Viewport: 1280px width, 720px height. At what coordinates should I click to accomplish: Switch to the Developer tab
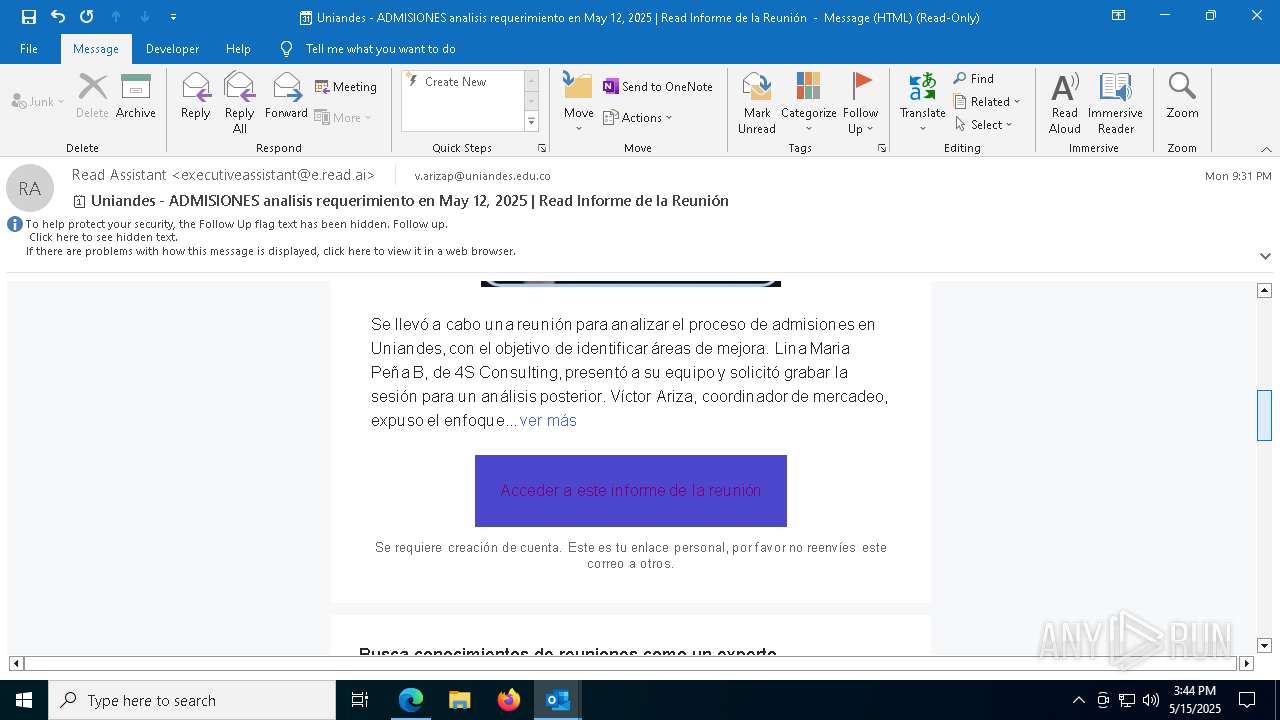tap(172, 49)
